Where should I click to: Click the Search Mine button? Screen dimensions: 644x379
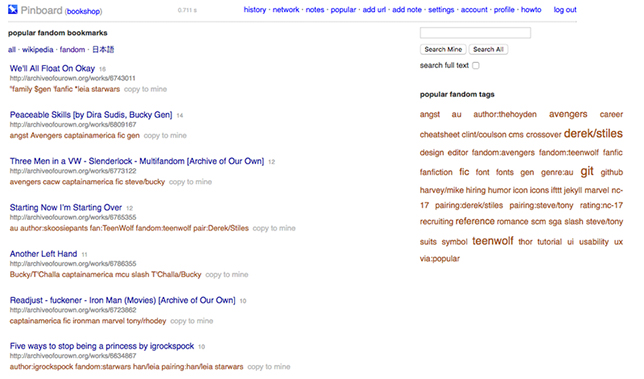pyautogui.click(x=443, y=49)
